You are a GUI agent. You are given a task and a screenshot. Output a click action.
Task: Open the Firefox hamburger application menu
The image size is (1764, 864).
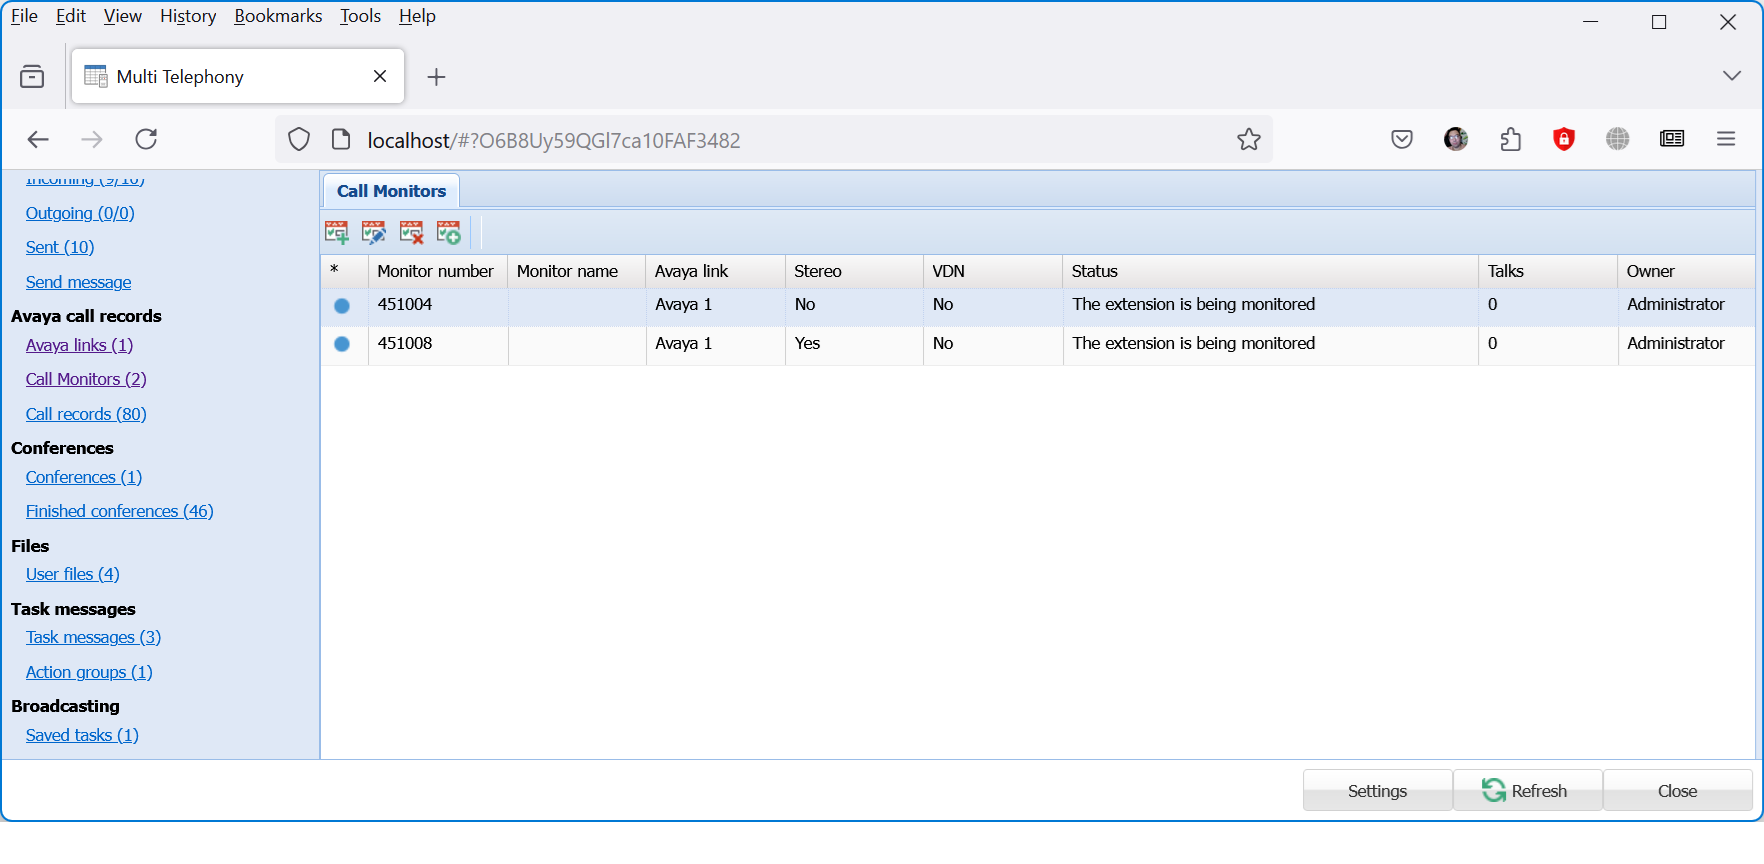[1726, 139]
